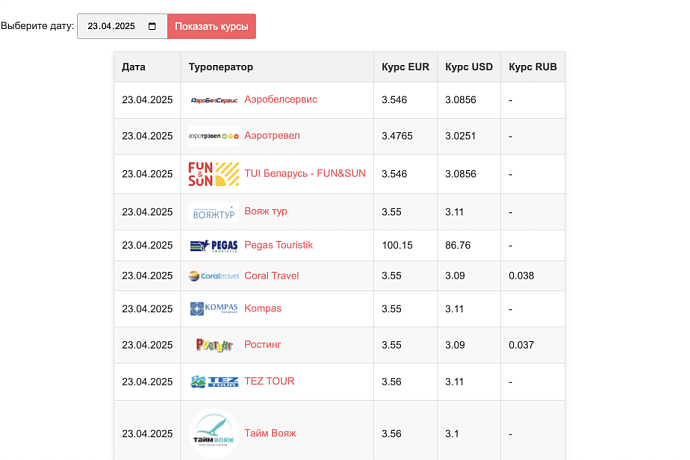Screen dimensions: 690x460
Task: Click the Аэротрэвел logo icon
Action: click(x=213, y=136)
